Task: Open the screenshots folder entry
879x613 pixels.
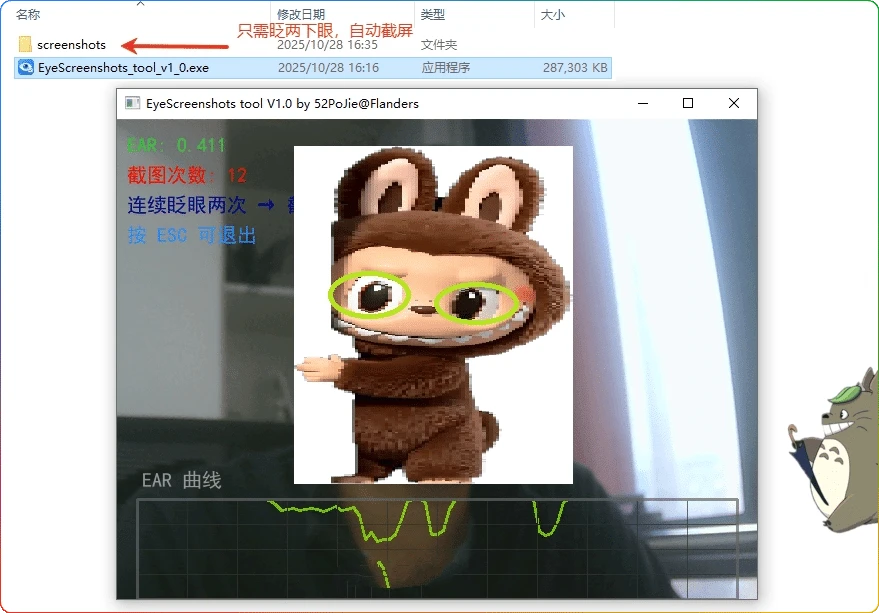Action: [70, 44]
